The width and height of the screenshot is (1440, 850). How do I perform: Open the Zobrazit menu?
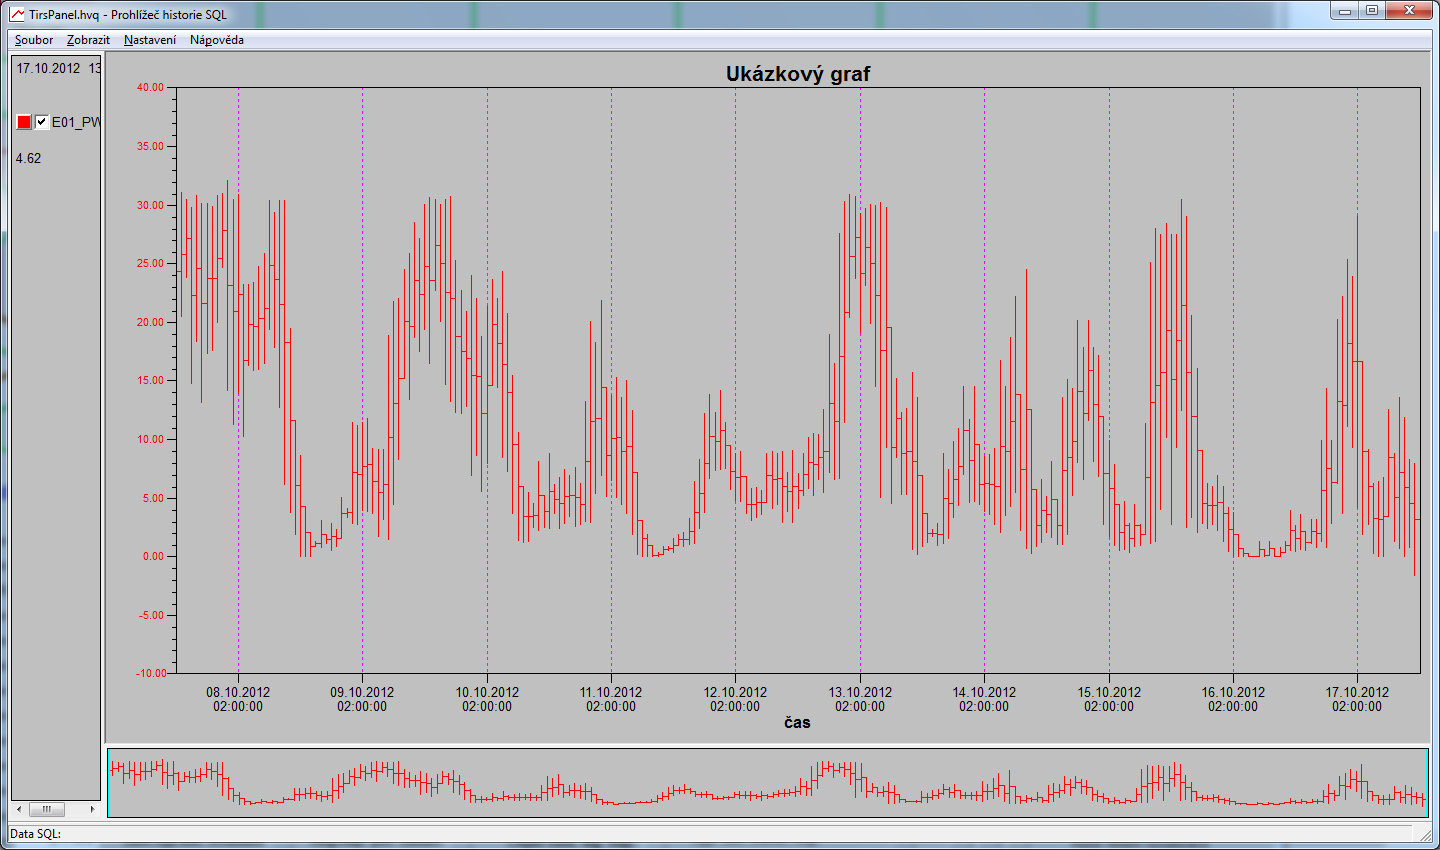click(88, 40)
